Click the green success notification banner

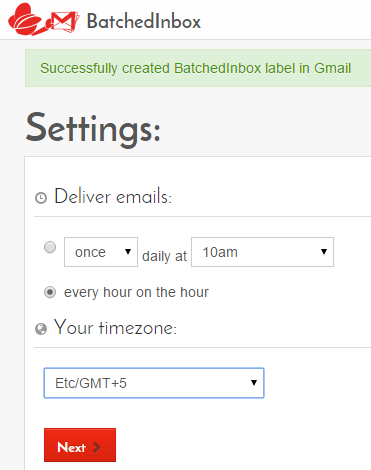pos(198,68)
